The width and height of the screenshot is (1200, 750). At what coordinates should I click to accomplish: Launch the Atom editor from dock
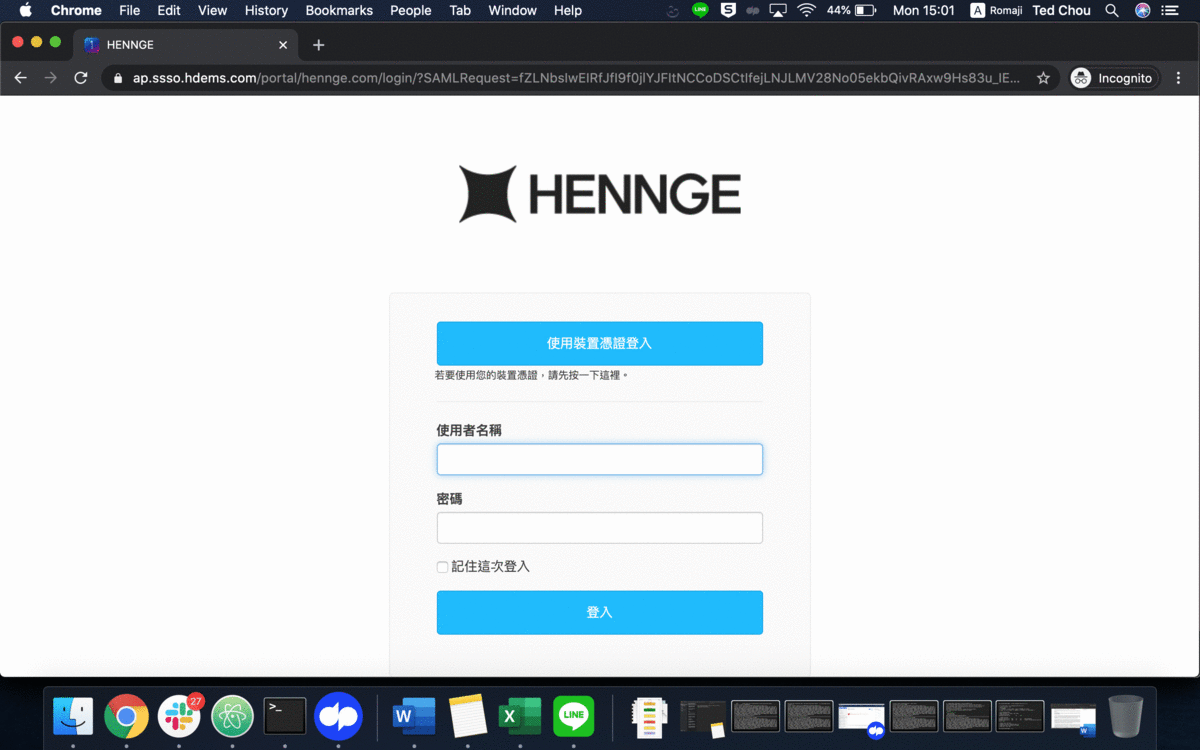click(232, 716)
